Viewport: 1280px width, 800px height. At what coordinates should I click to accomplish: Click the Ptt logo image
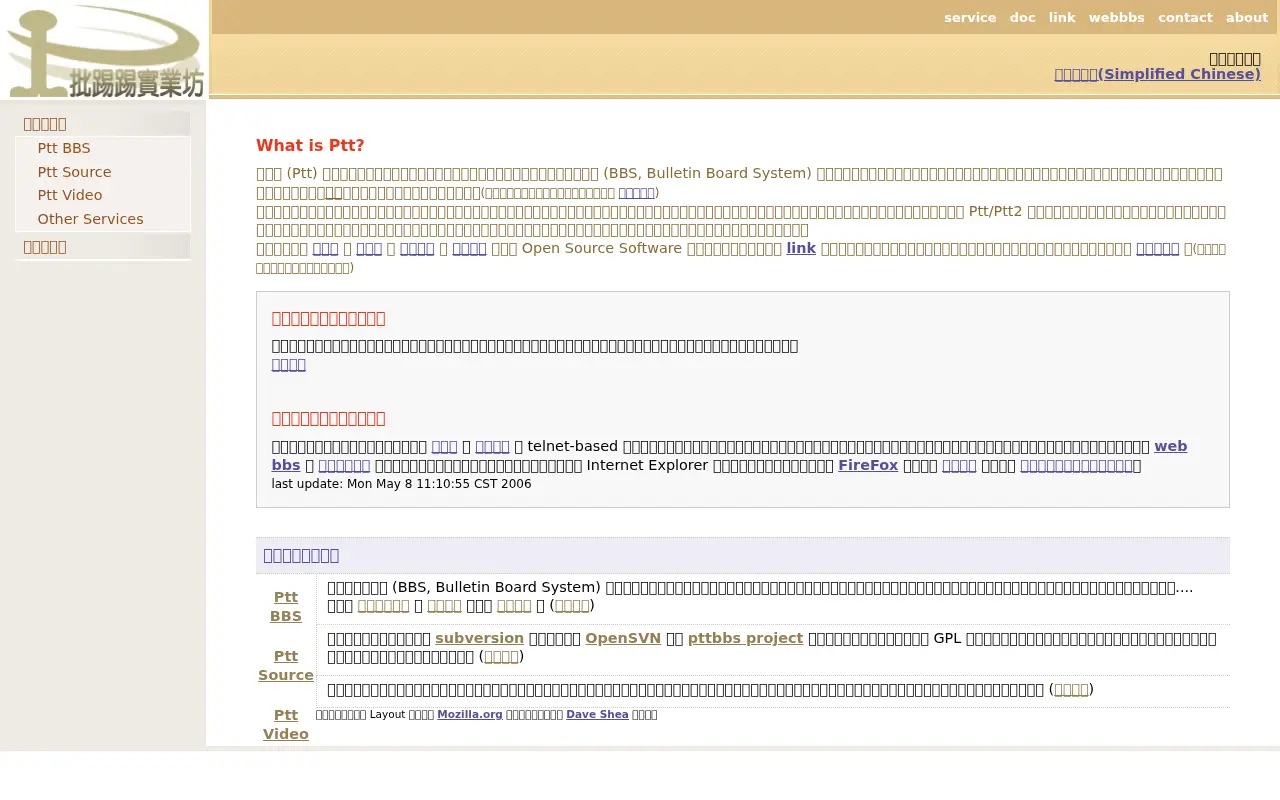(105, 50)
